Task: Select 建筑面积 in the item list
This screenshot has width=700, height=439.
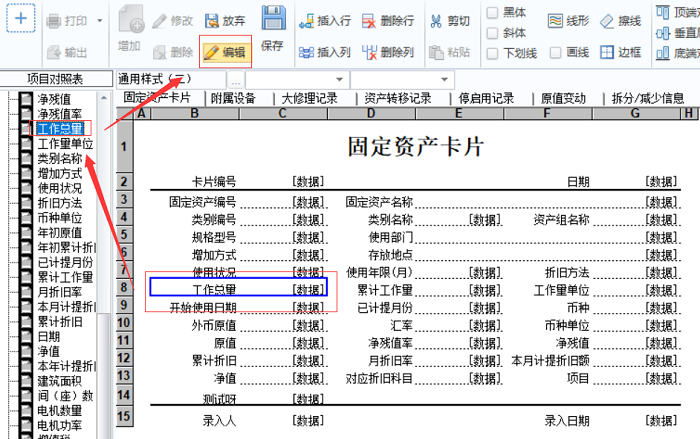Action: [60, 380]
